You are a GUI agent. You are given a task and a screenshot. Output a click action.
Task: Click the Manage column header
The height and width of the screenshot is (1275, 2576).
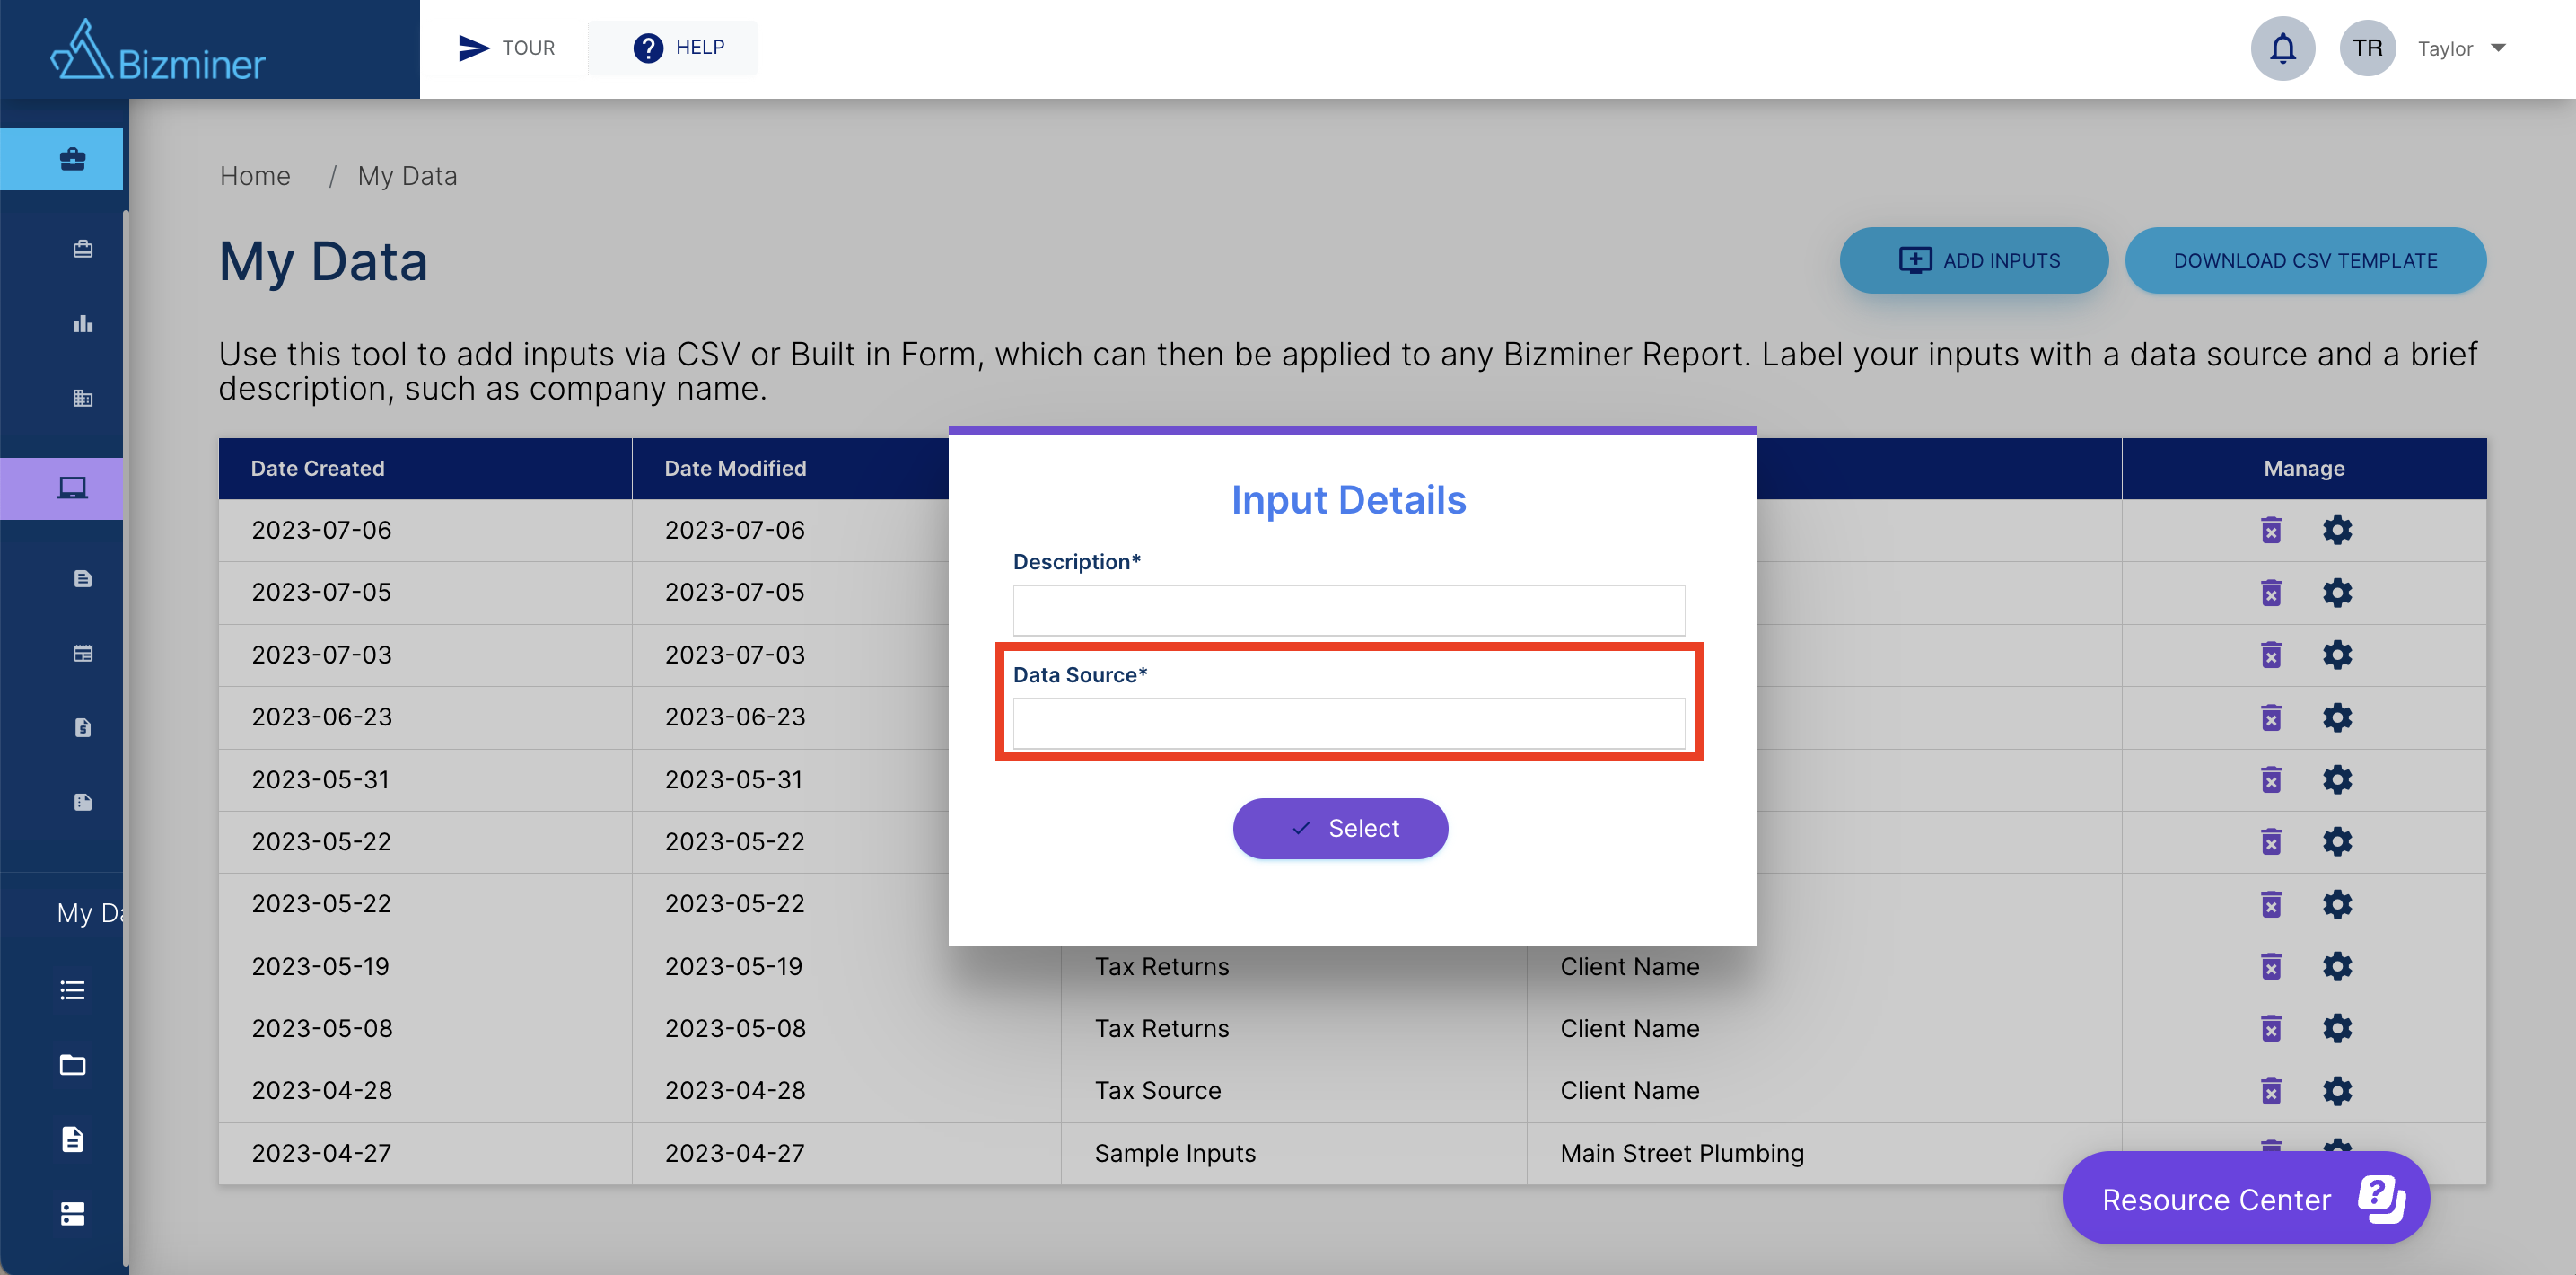(x=2304, y=468)
